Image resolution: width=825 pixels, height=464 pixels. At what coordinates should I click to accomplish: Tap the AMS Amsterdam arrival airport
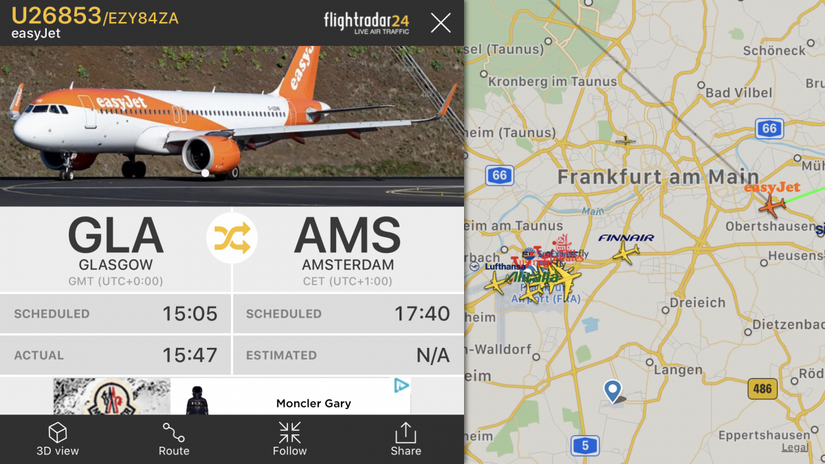pyautogui.click(x=347, y=250)
